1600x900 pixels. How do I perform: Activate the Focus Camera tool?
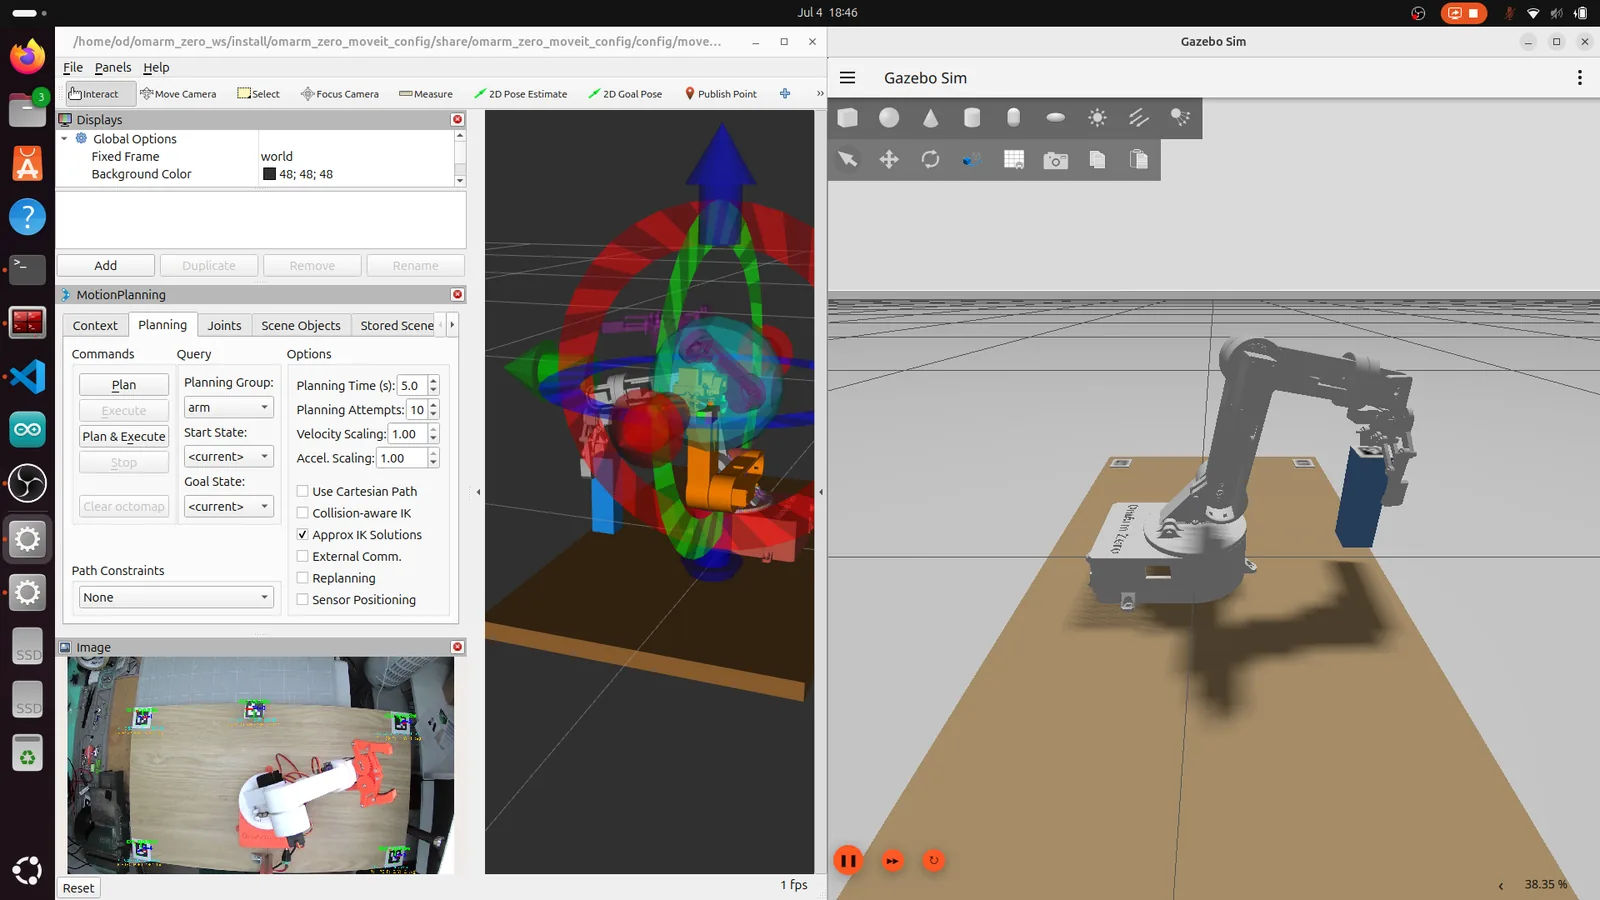tap(340, 94)
